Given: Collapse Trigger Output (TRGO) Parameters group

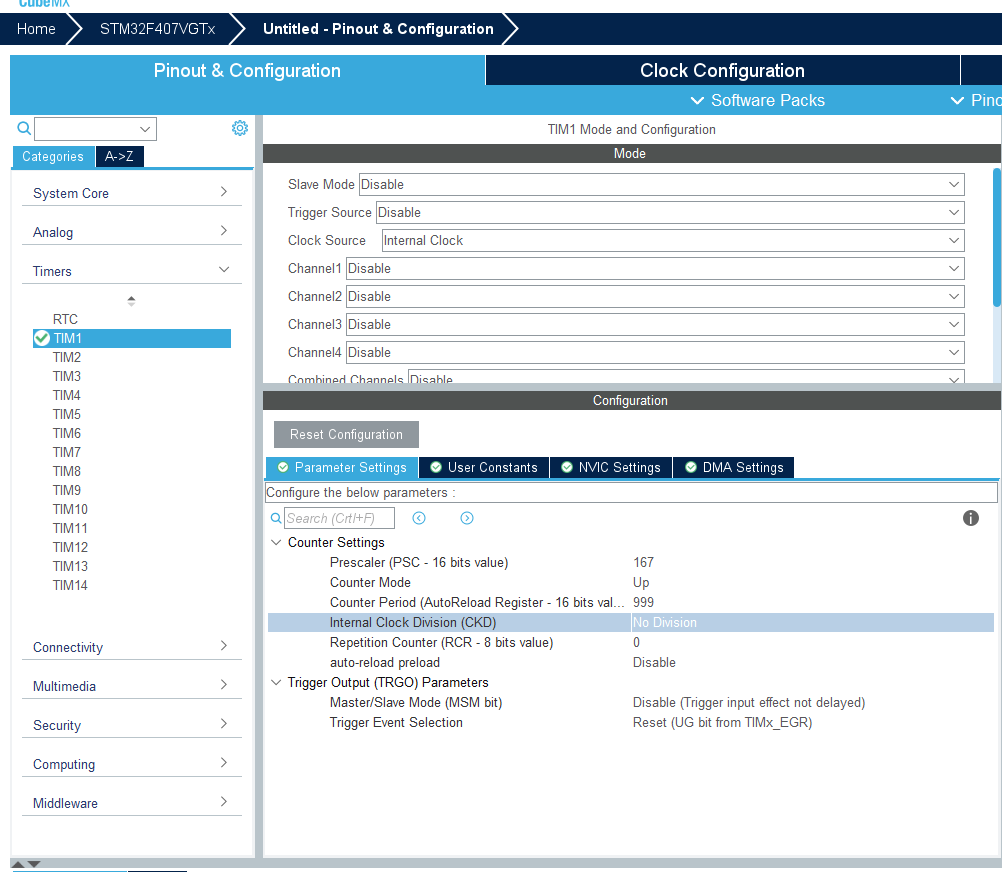Looking at the screenshot, I should point(276,682).
